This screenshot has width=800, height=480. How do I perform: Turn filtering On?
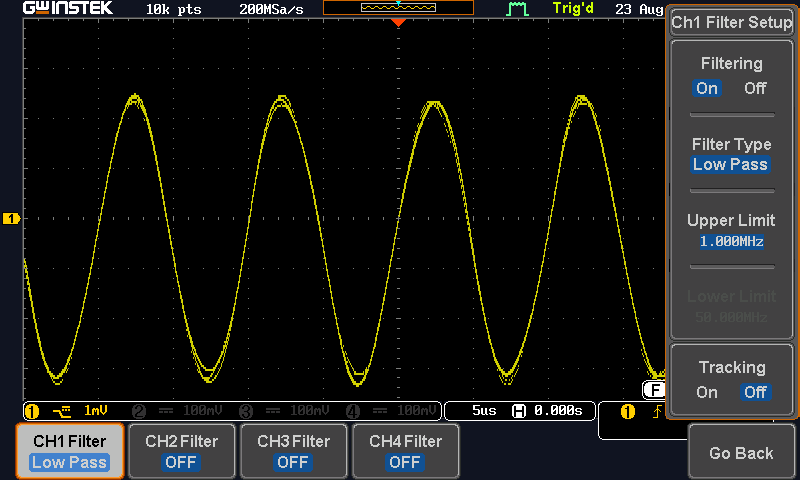coord(707,88)
